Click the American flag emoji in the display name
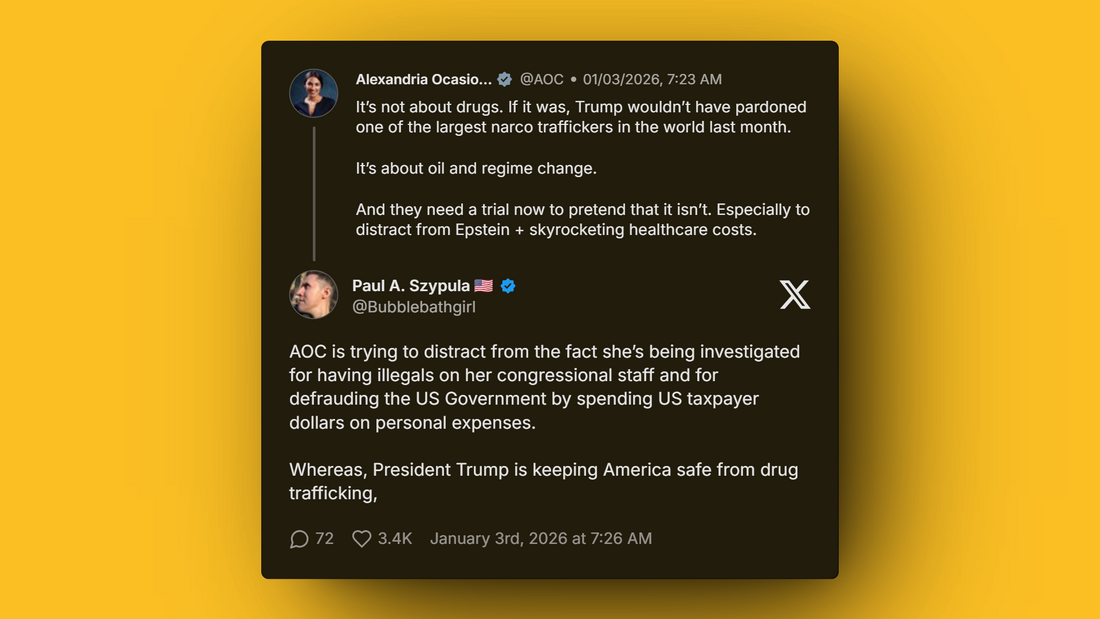This screenshot has width=1100, height=619. (x=482, y=285)
